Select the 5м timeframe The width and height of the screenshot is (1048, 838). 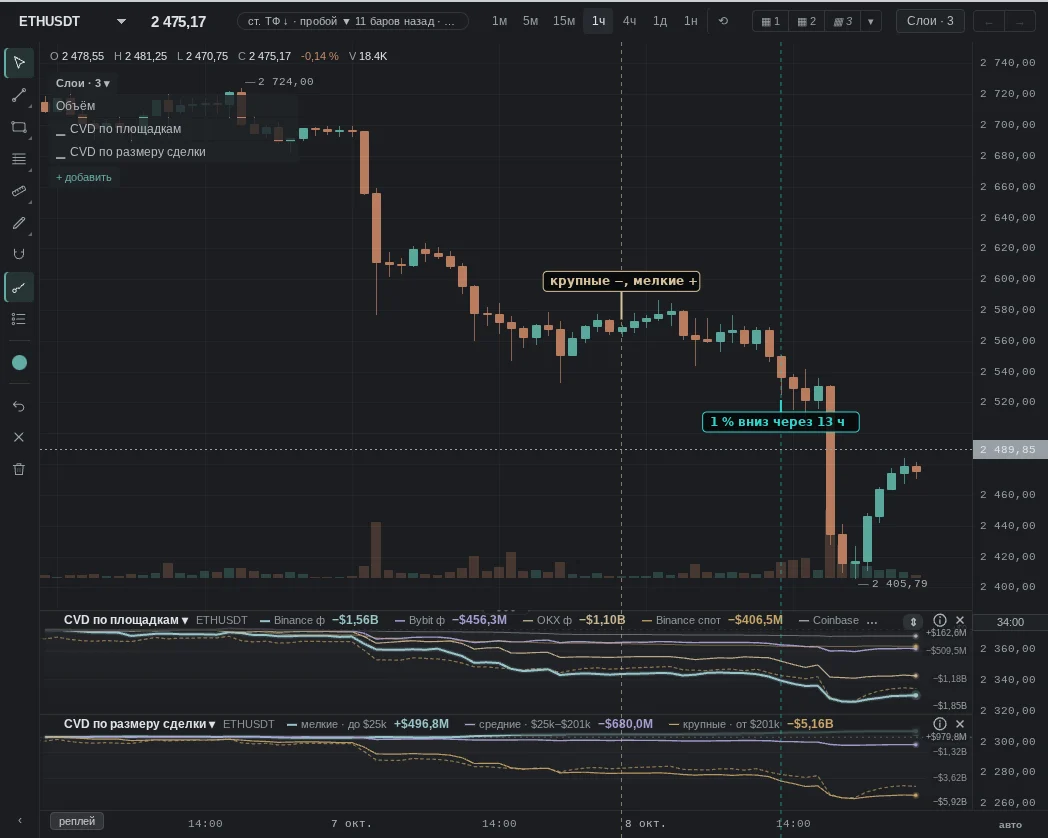click(530, 21)
